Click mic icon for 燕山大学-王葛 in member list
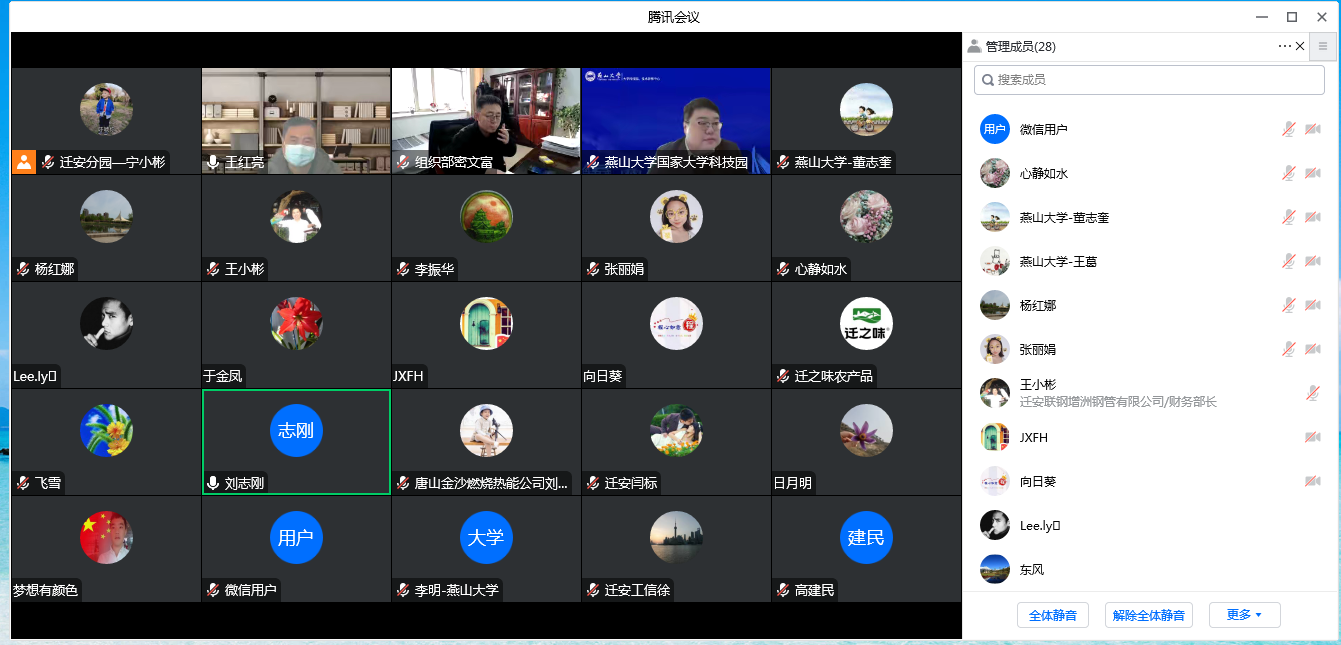This screenshot has height=645, width=1341. [1290, 261]
